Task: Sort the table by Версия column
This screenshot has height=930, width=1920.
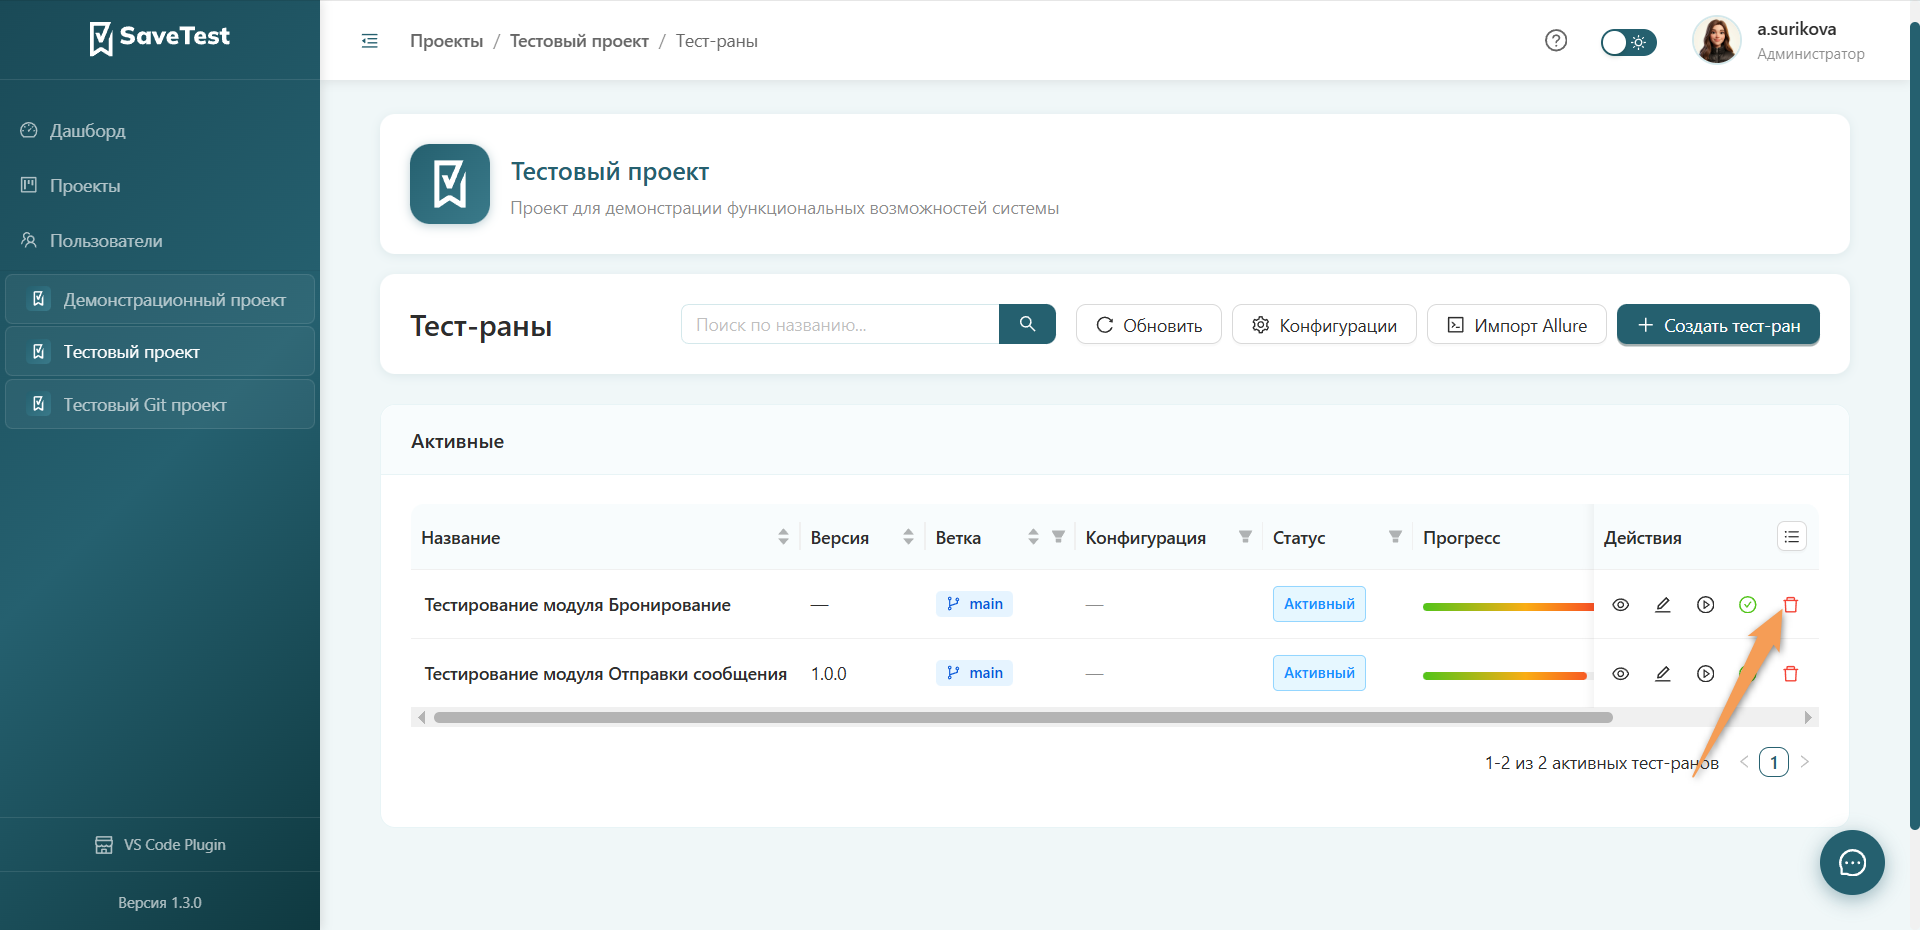Action: (x=908, y=537)
